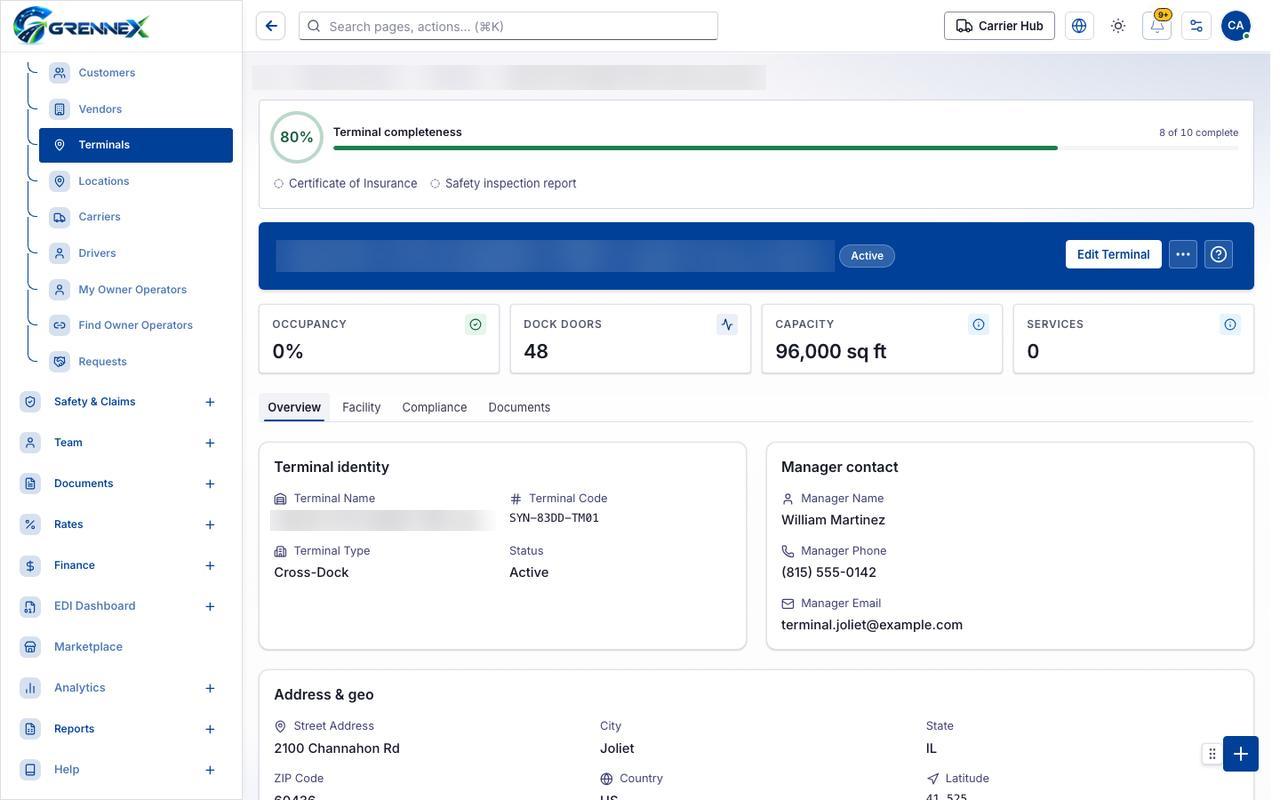
Task: Click the Cross-Dock terminal type value
Action: pyautogui.click(x=311, y=573)
